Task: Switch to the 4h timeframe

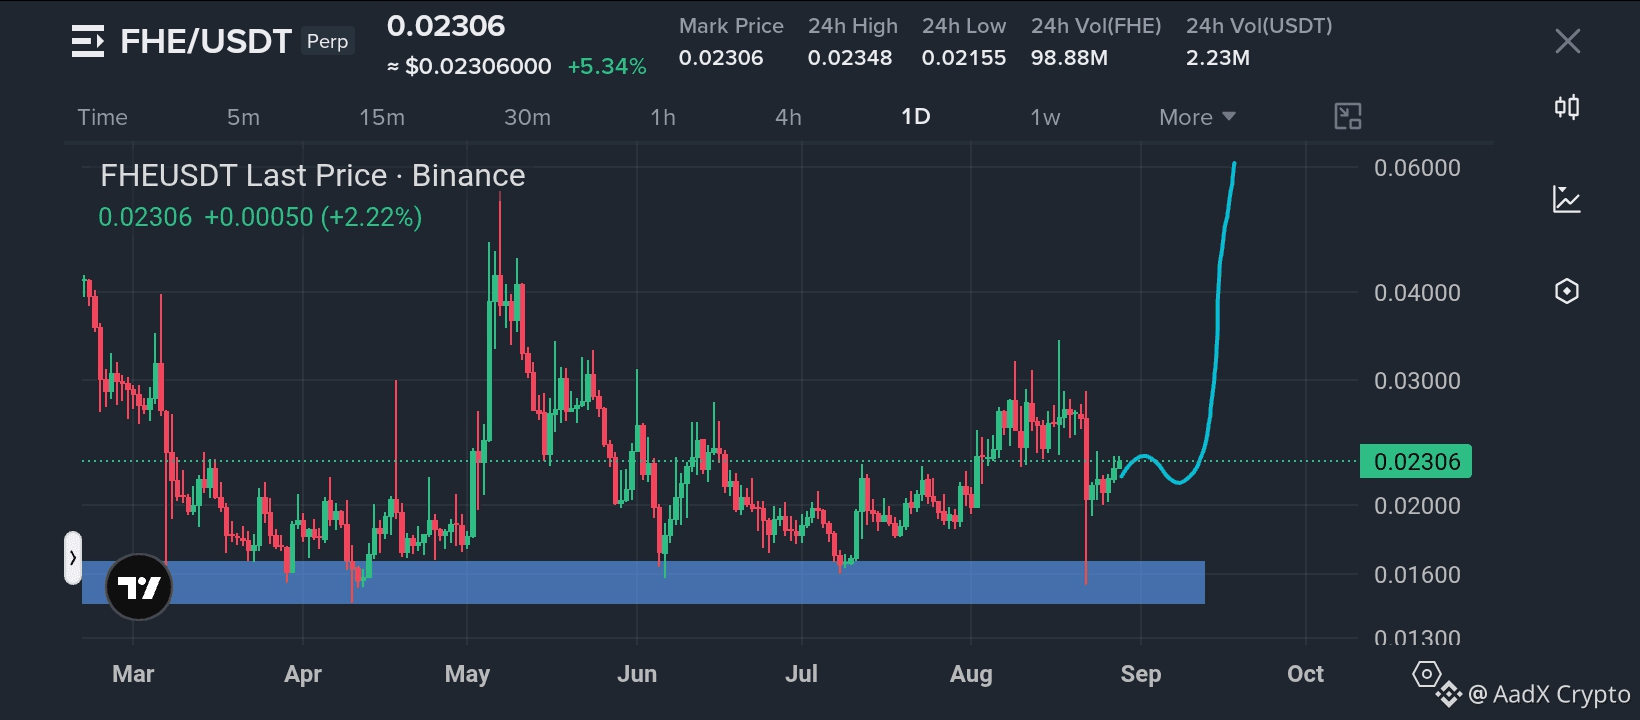Action: [x=788, y=117]
